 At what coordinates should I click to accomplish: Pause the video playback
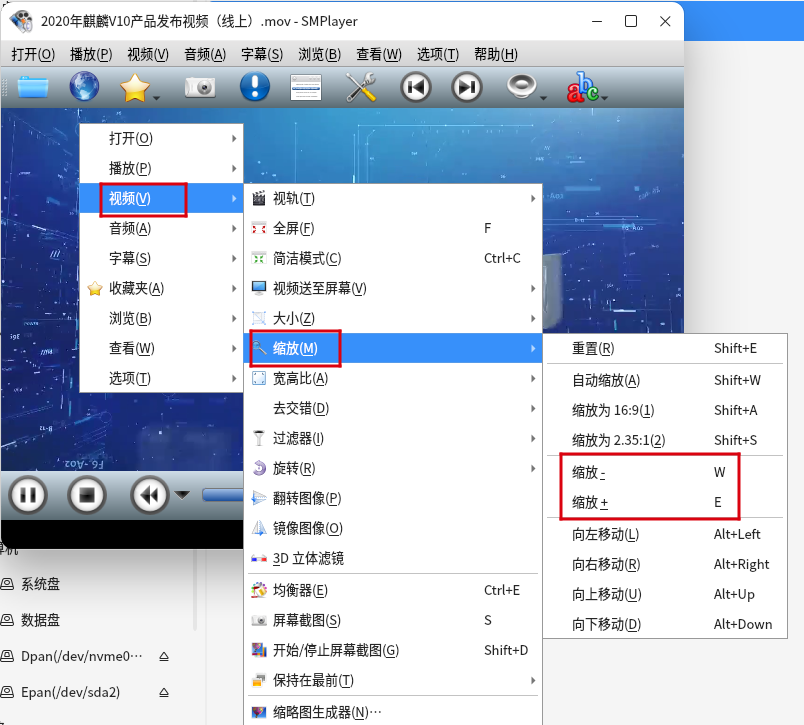pyautogui.click(x=29, y=494)
